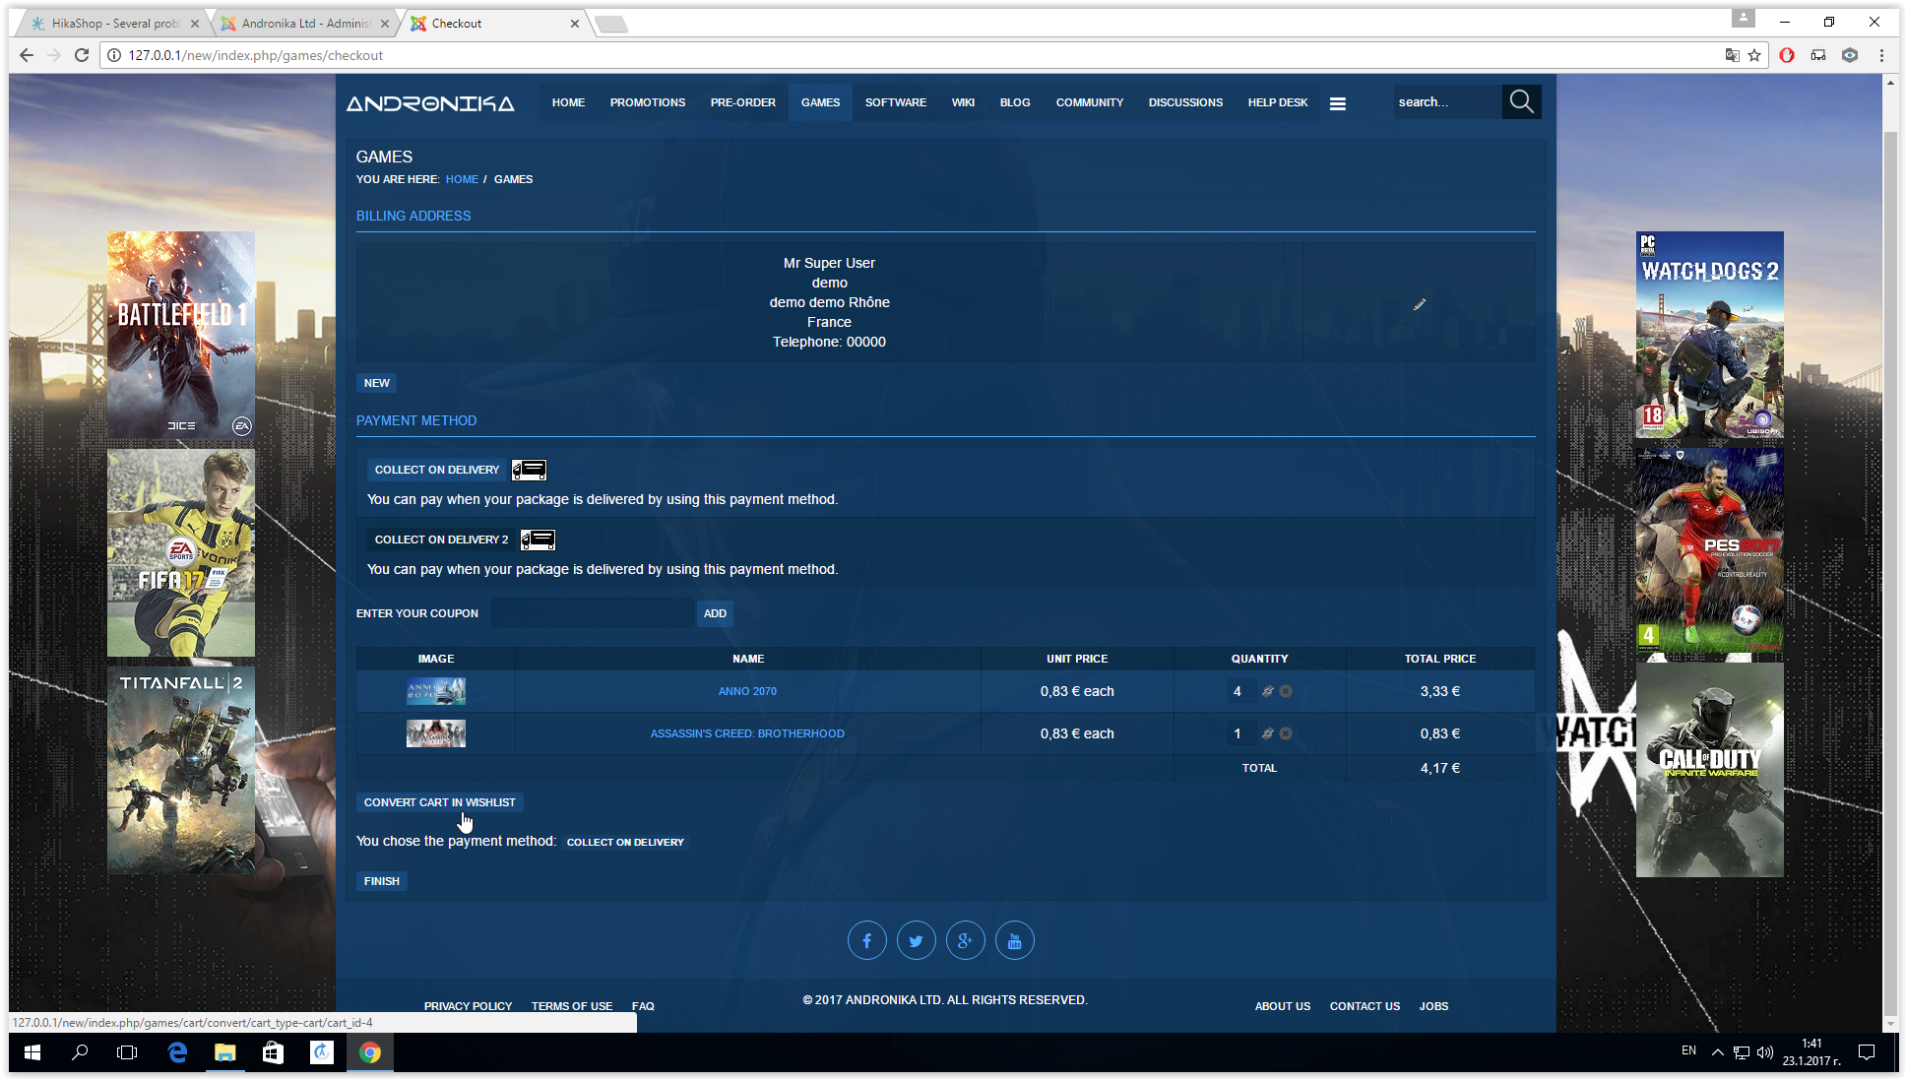Remove Anno 2070 from the cart
The width and height of the screenshot is (1906, 1080).
click(1286, 691)
